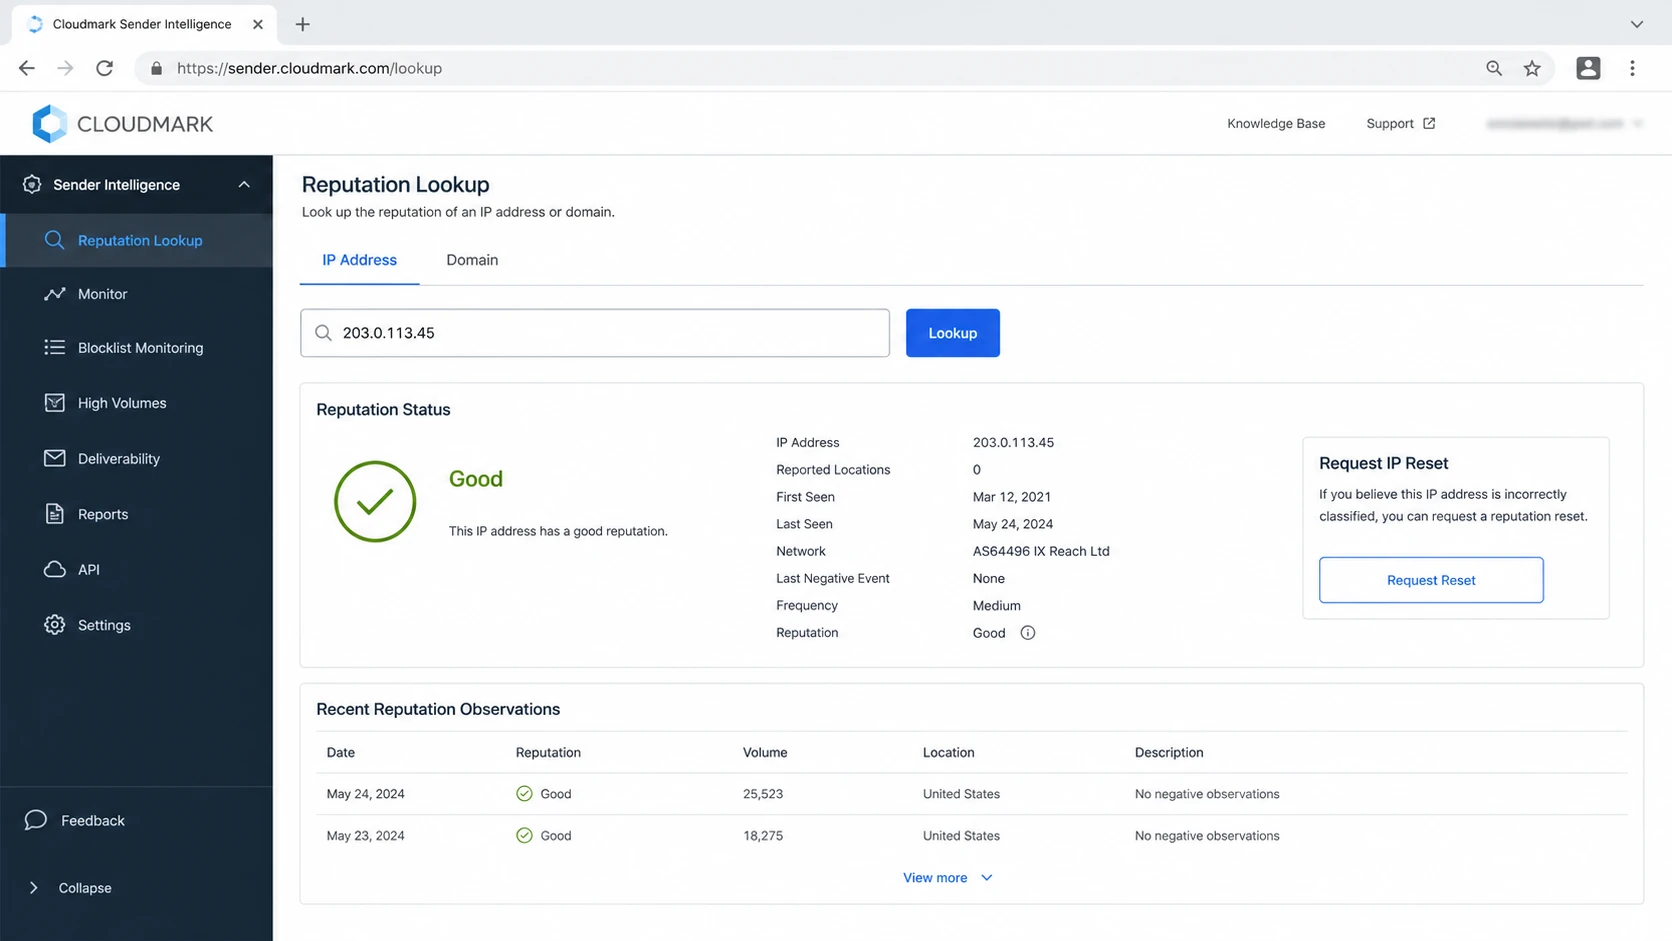Open High Volumes in the sidebar
The image size is (1672, 941).
tap(137, 402)
